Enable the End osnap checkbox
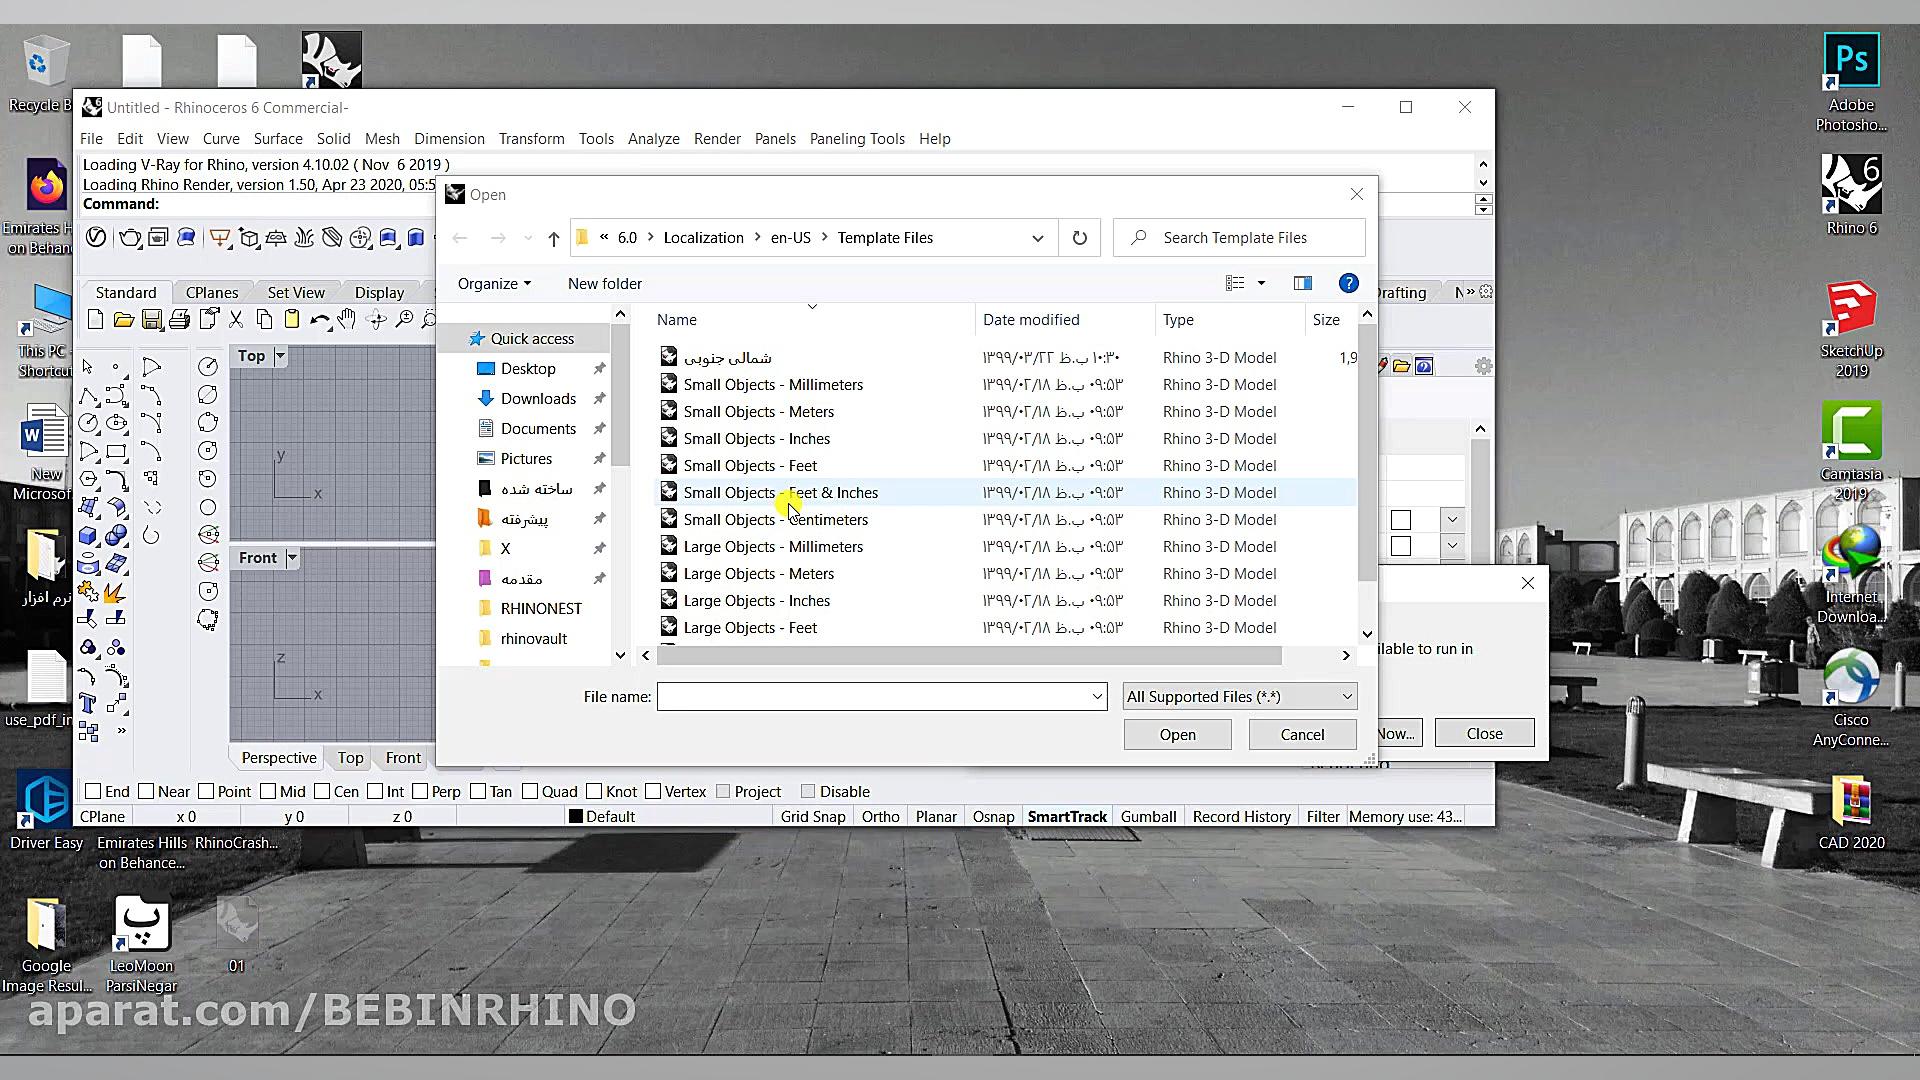This screenshot has width=1920, height=1080. 94,792
